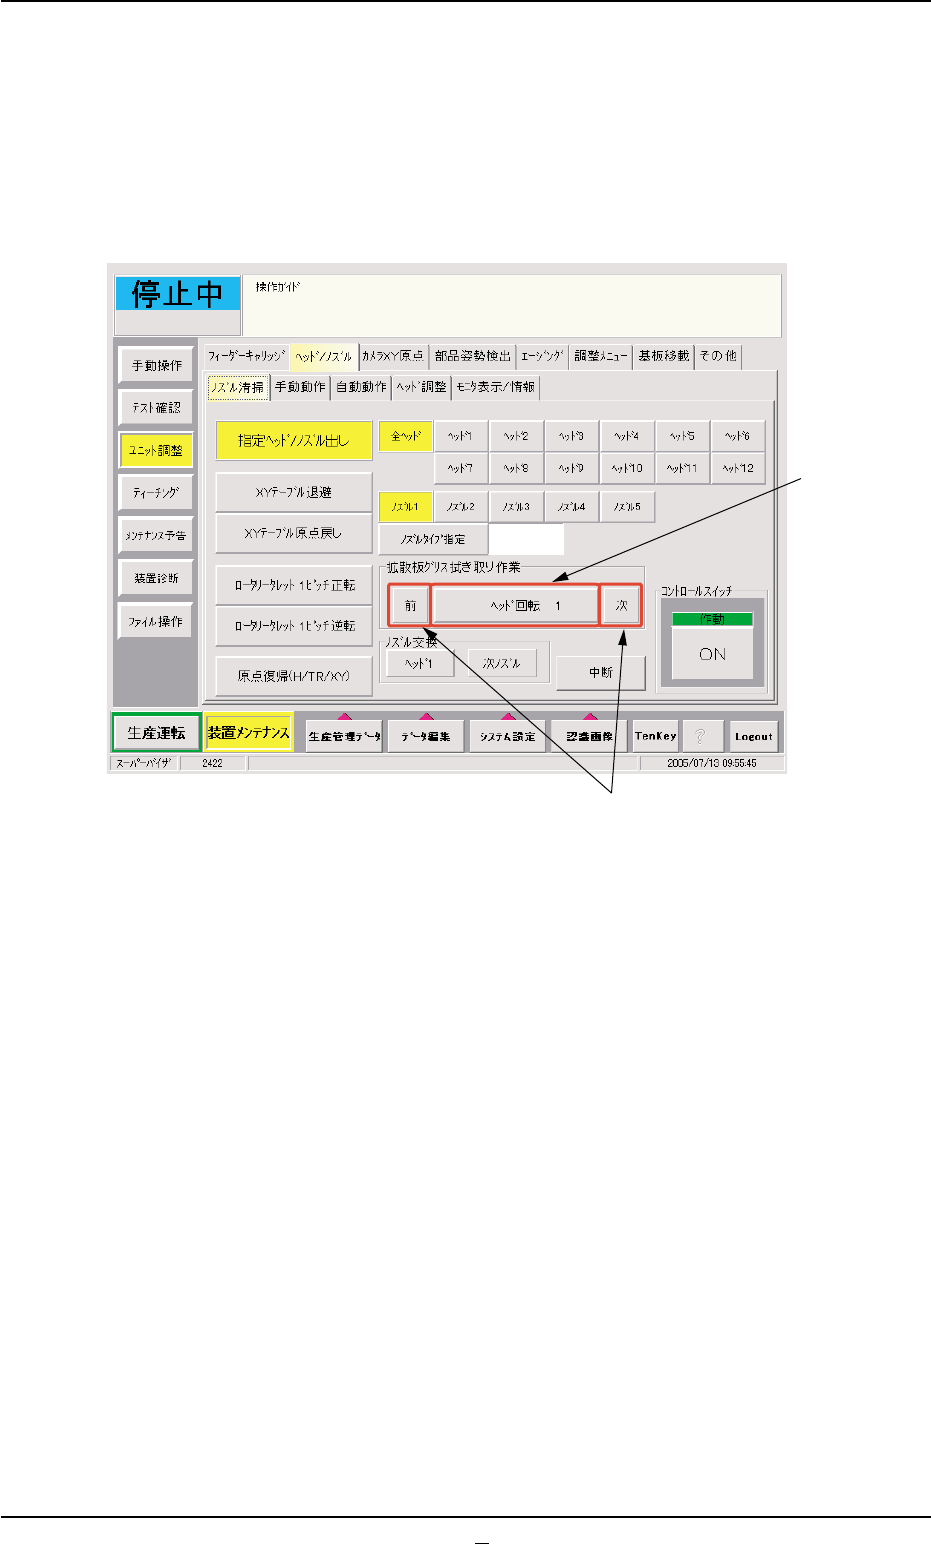The image size is (931, 1544).
Task: Choose the ノズル3 button
Action: (x=516, y=507)
